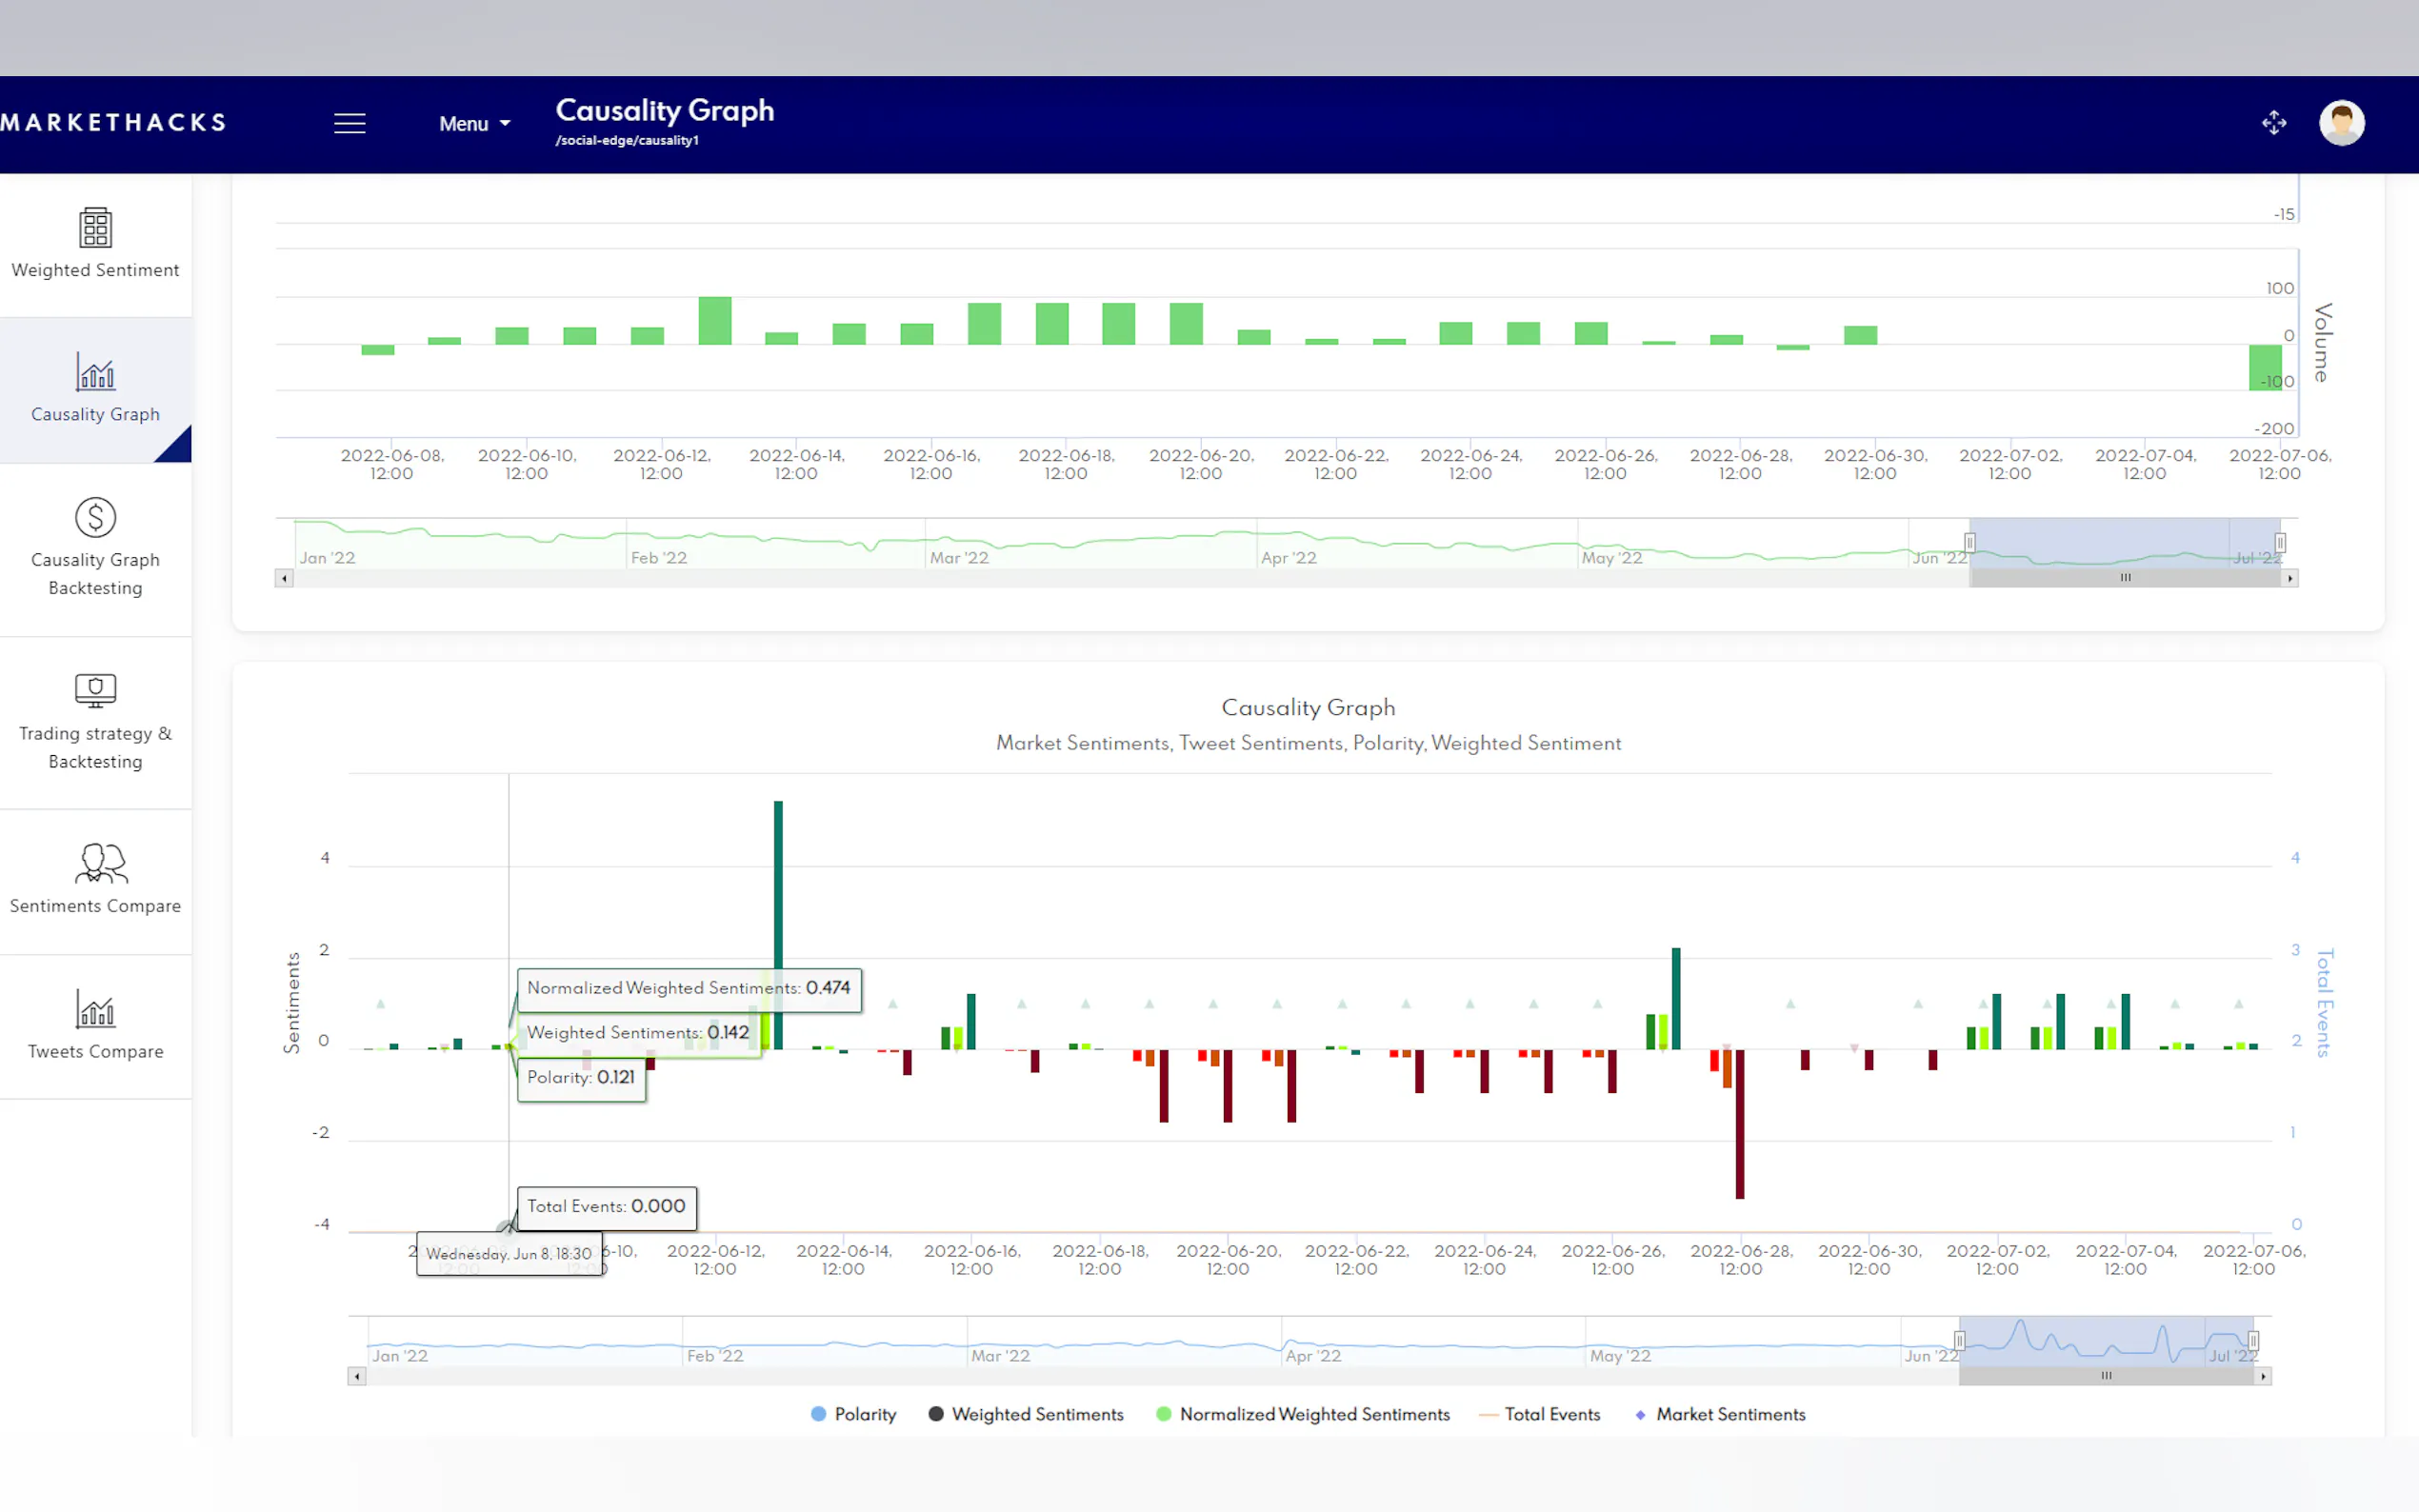Click the hamburger sidebar toggle icon

[x=349, y=123]
